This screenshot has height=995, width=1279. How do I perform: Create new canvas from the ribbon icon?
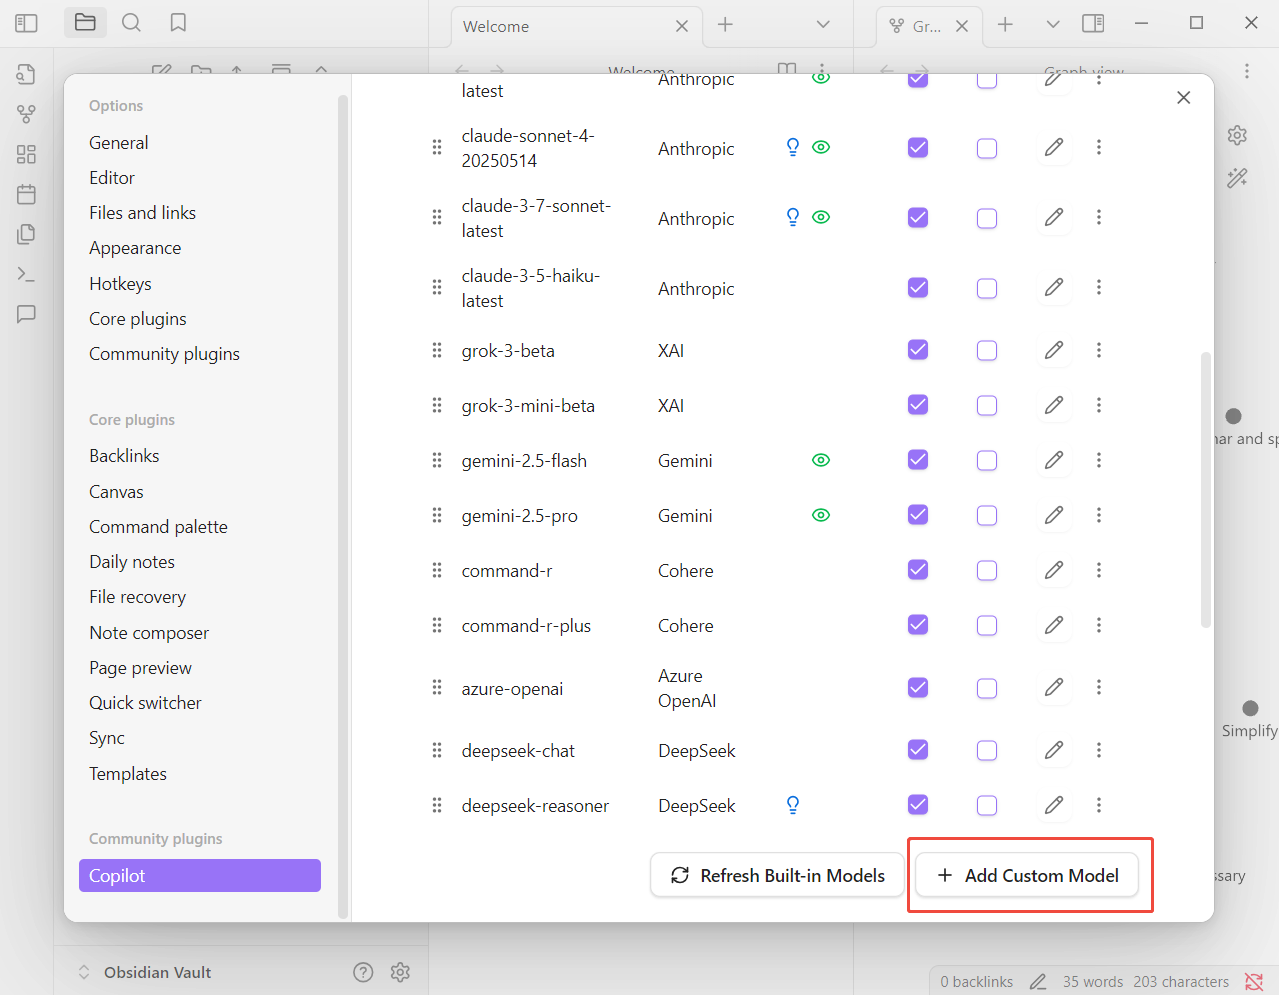click(x=27, y=154)
